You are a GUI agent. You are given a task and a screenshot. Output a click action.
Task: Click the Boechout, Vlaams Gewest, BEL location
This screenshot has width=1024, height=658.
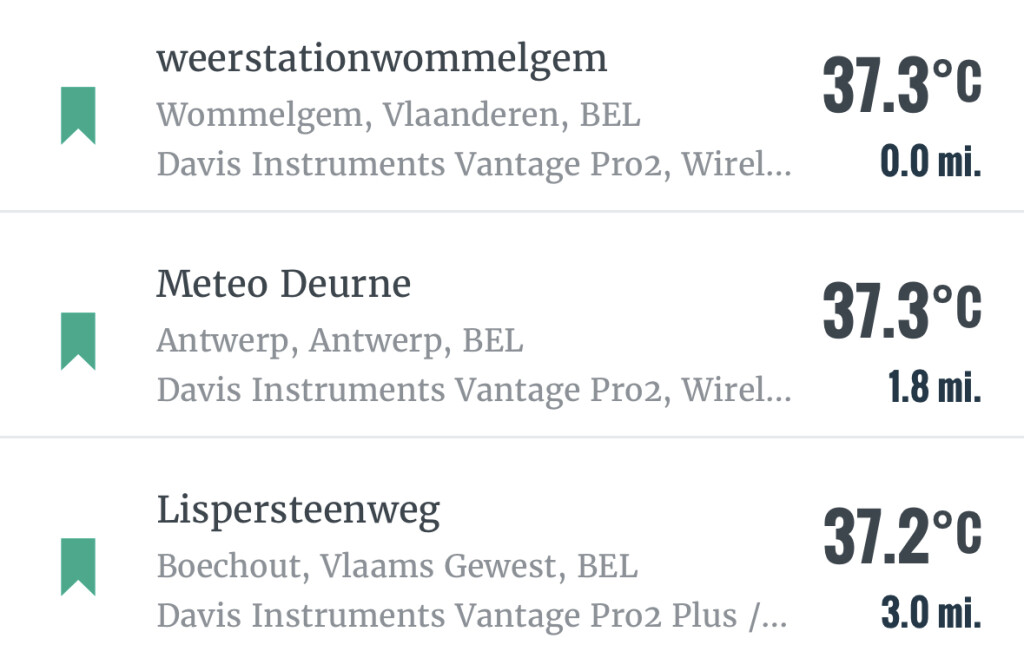[397, 567]
